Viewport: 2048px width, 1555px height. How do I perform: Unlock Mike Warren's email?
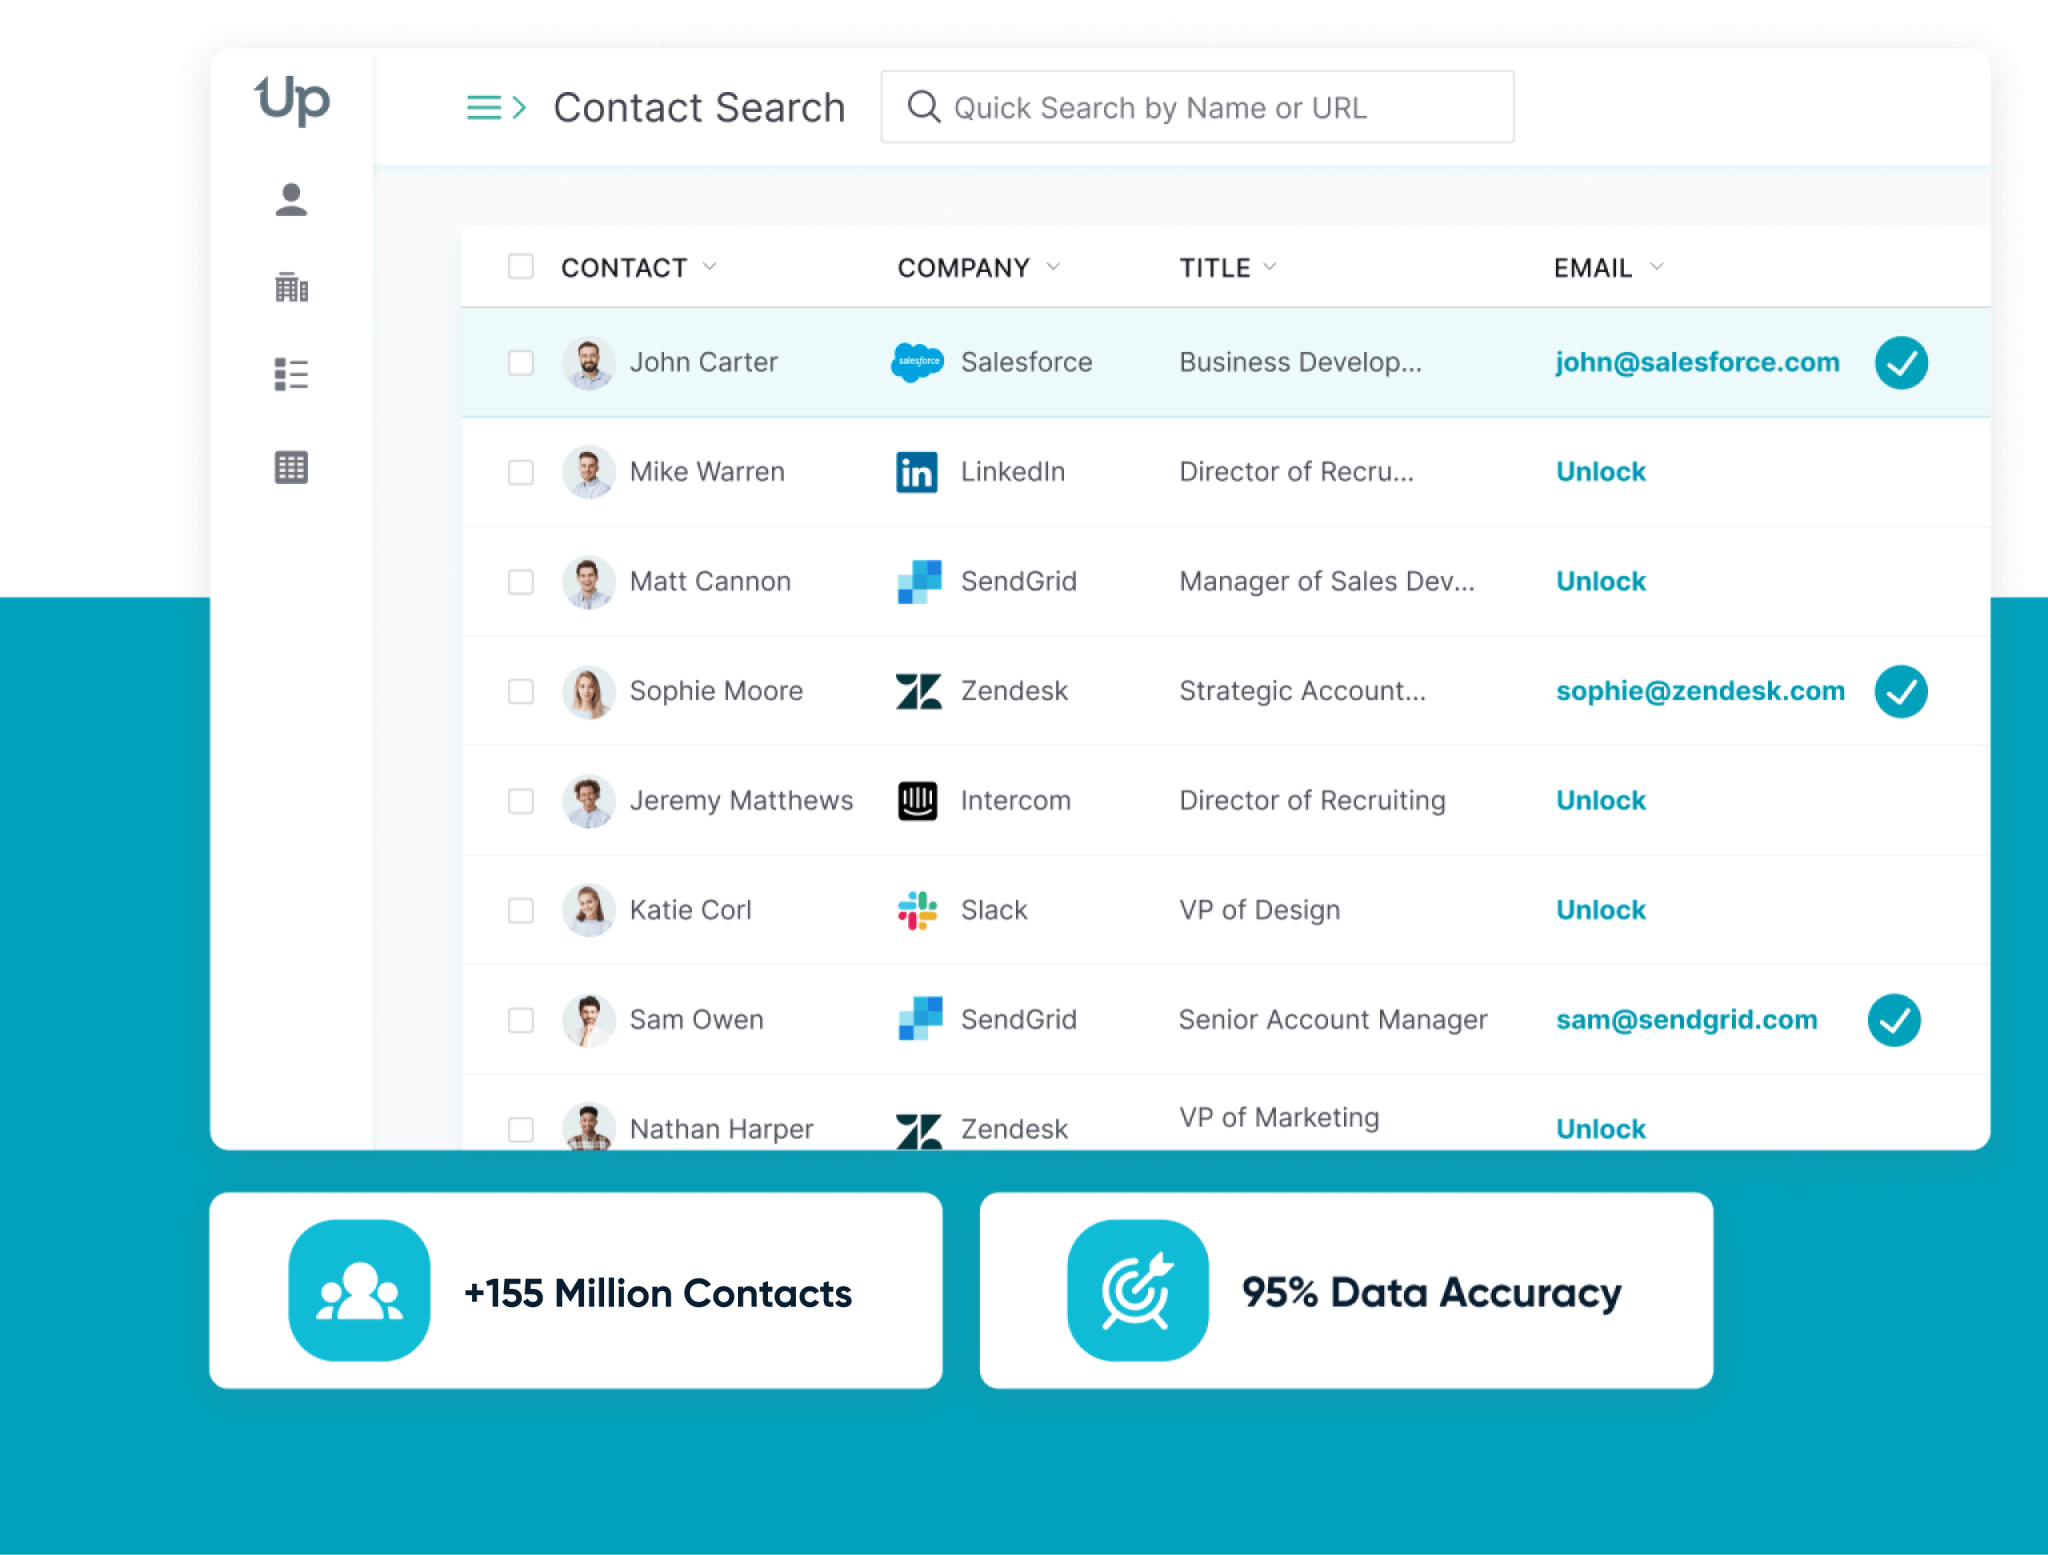[1600, 472]
